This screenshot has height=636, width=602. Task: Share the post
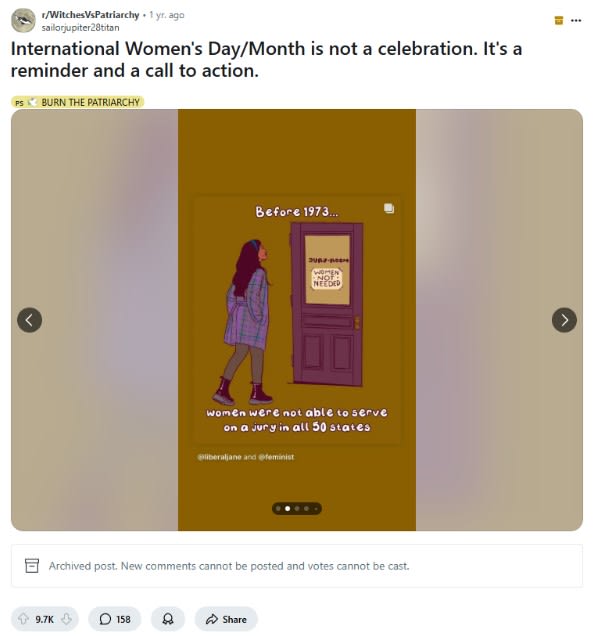226,619
